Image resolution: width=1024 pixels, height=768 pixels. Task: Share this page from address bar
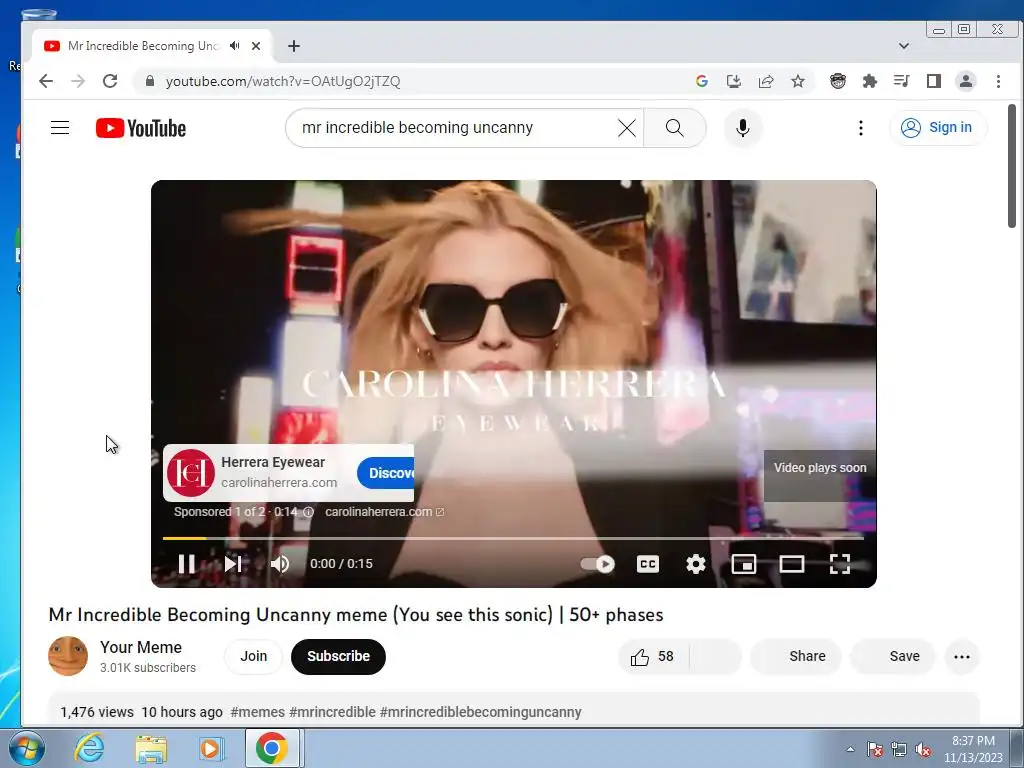766,81
